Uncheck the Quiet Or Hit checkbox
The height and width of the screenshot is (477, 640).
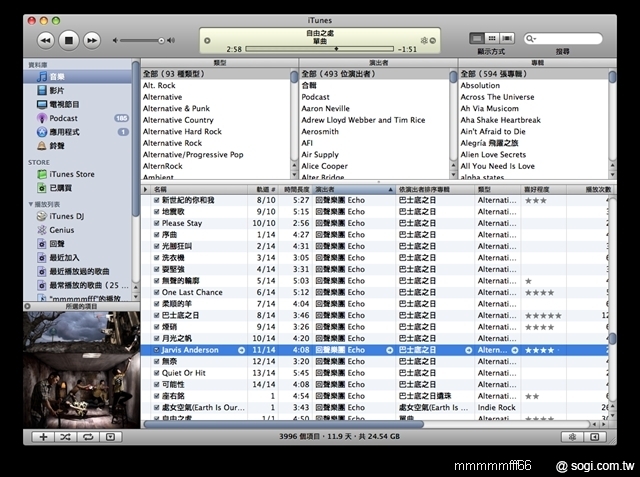156,373
